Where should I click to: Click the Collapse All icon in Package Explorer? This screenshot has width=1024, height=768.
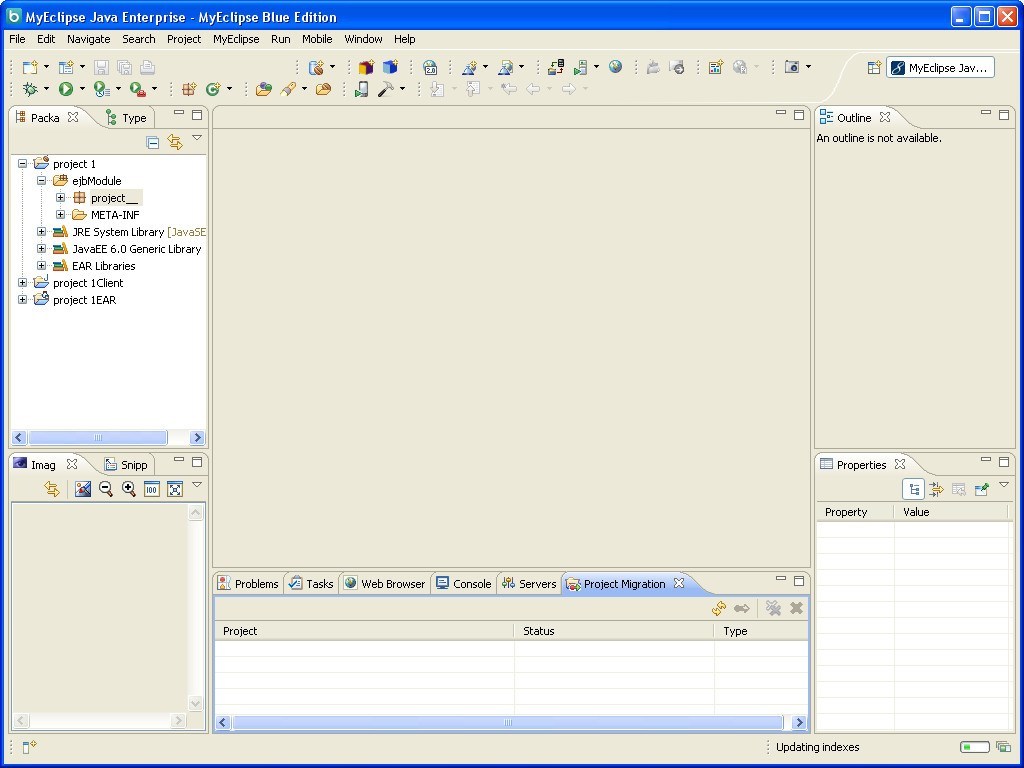[153, 141]
